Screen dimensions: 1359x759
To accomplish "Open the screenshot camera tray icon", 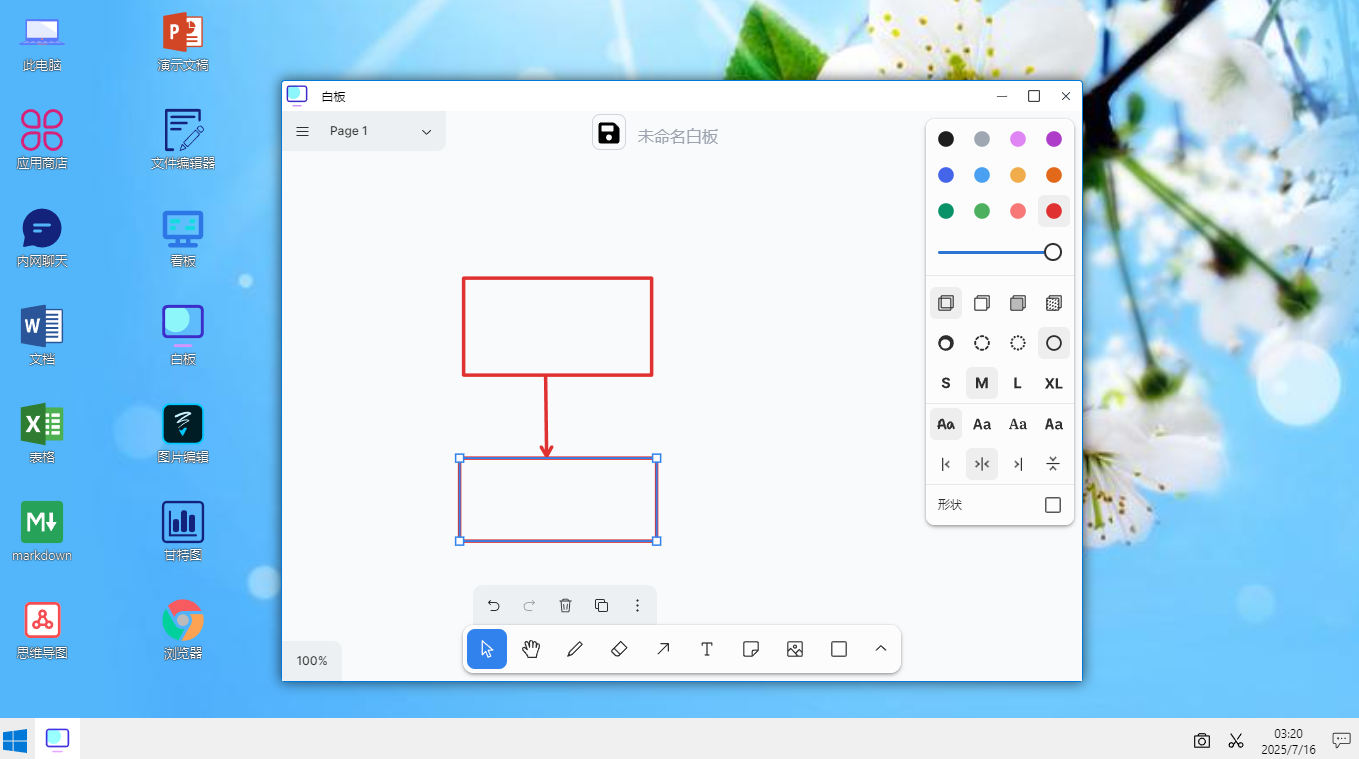I will point(1202,741).
